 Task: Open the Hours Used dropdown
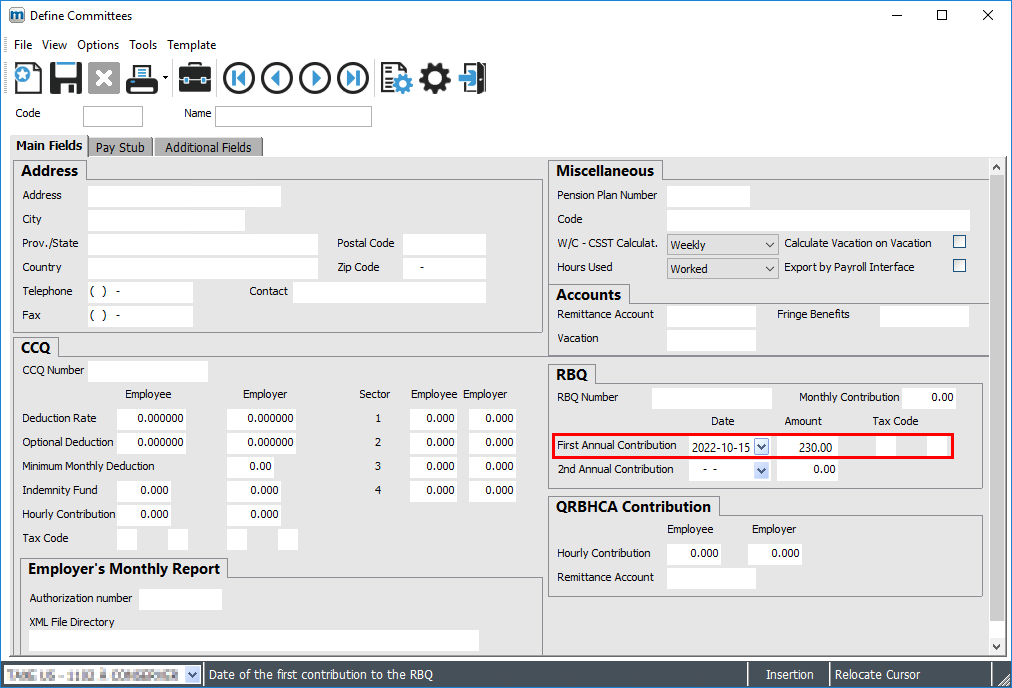click(x=769, y=269)
